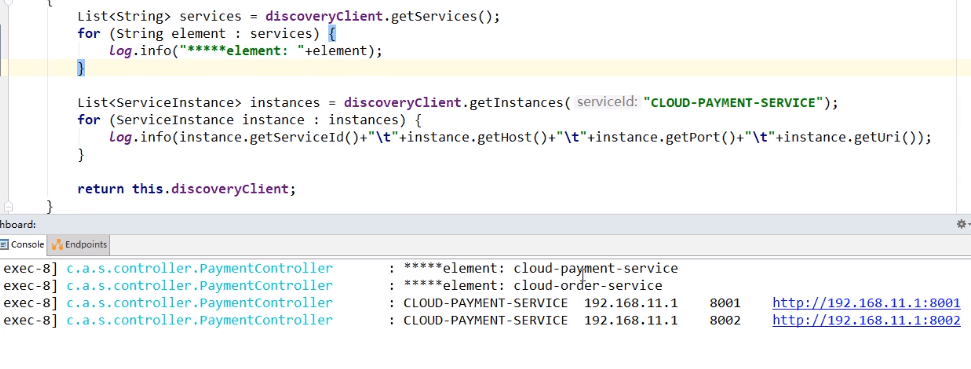Click getInstances method call in code

[x=516, y=102]
